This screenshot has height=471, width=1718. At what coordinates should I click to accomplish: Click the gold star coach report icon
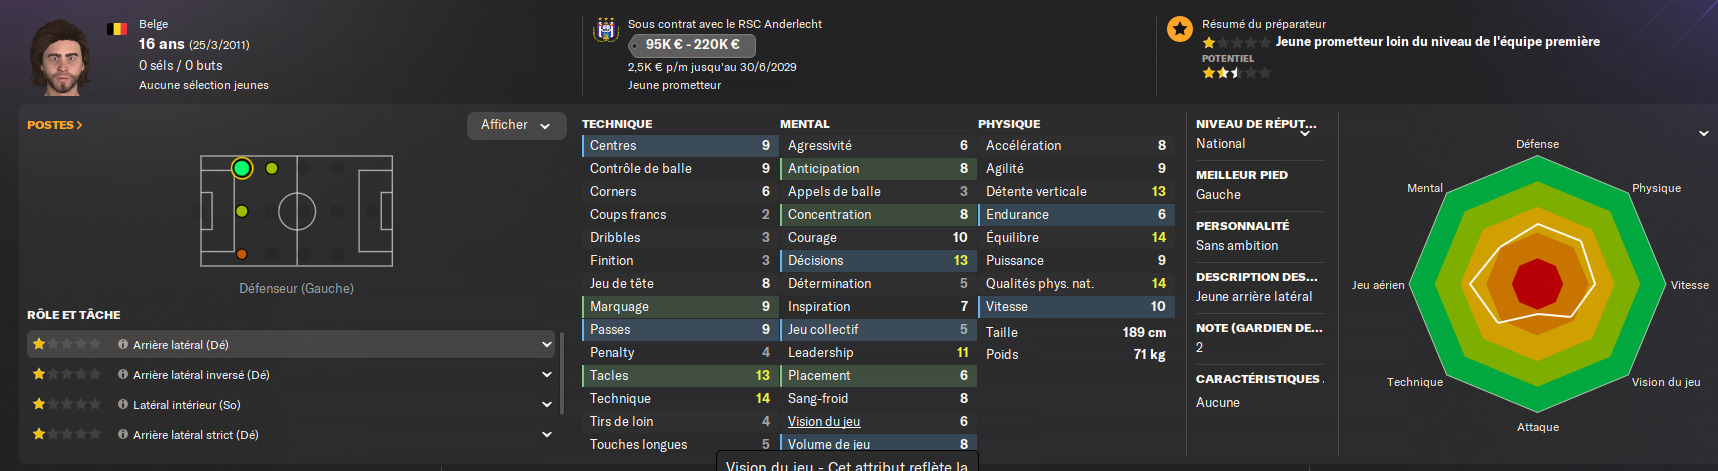pos(1180,29)
